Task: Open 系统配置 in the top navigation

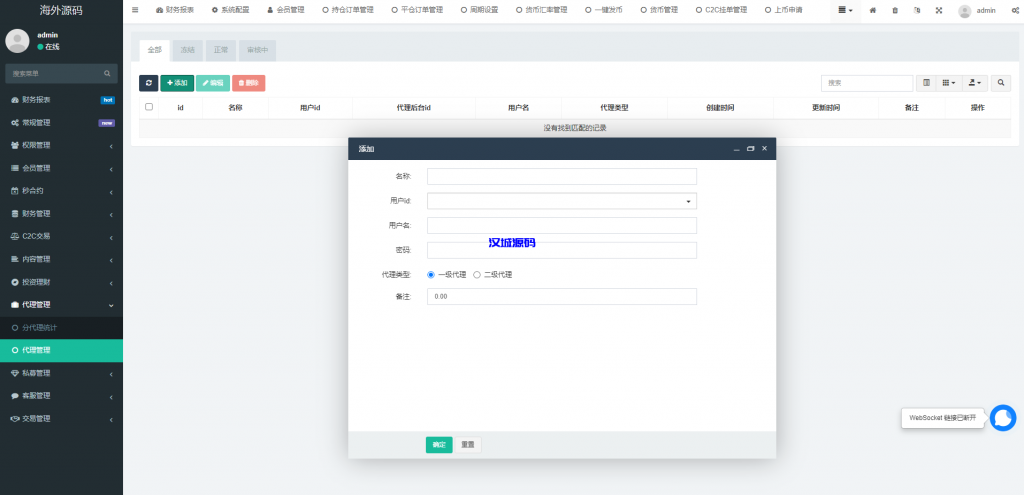Action: coord(231,10)
